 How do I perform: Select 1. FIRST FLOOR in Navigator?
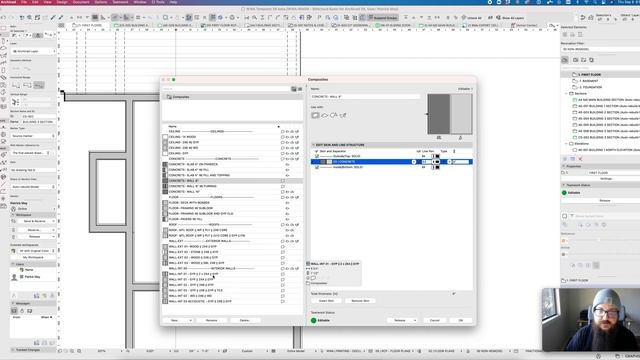tap(589, 75)
